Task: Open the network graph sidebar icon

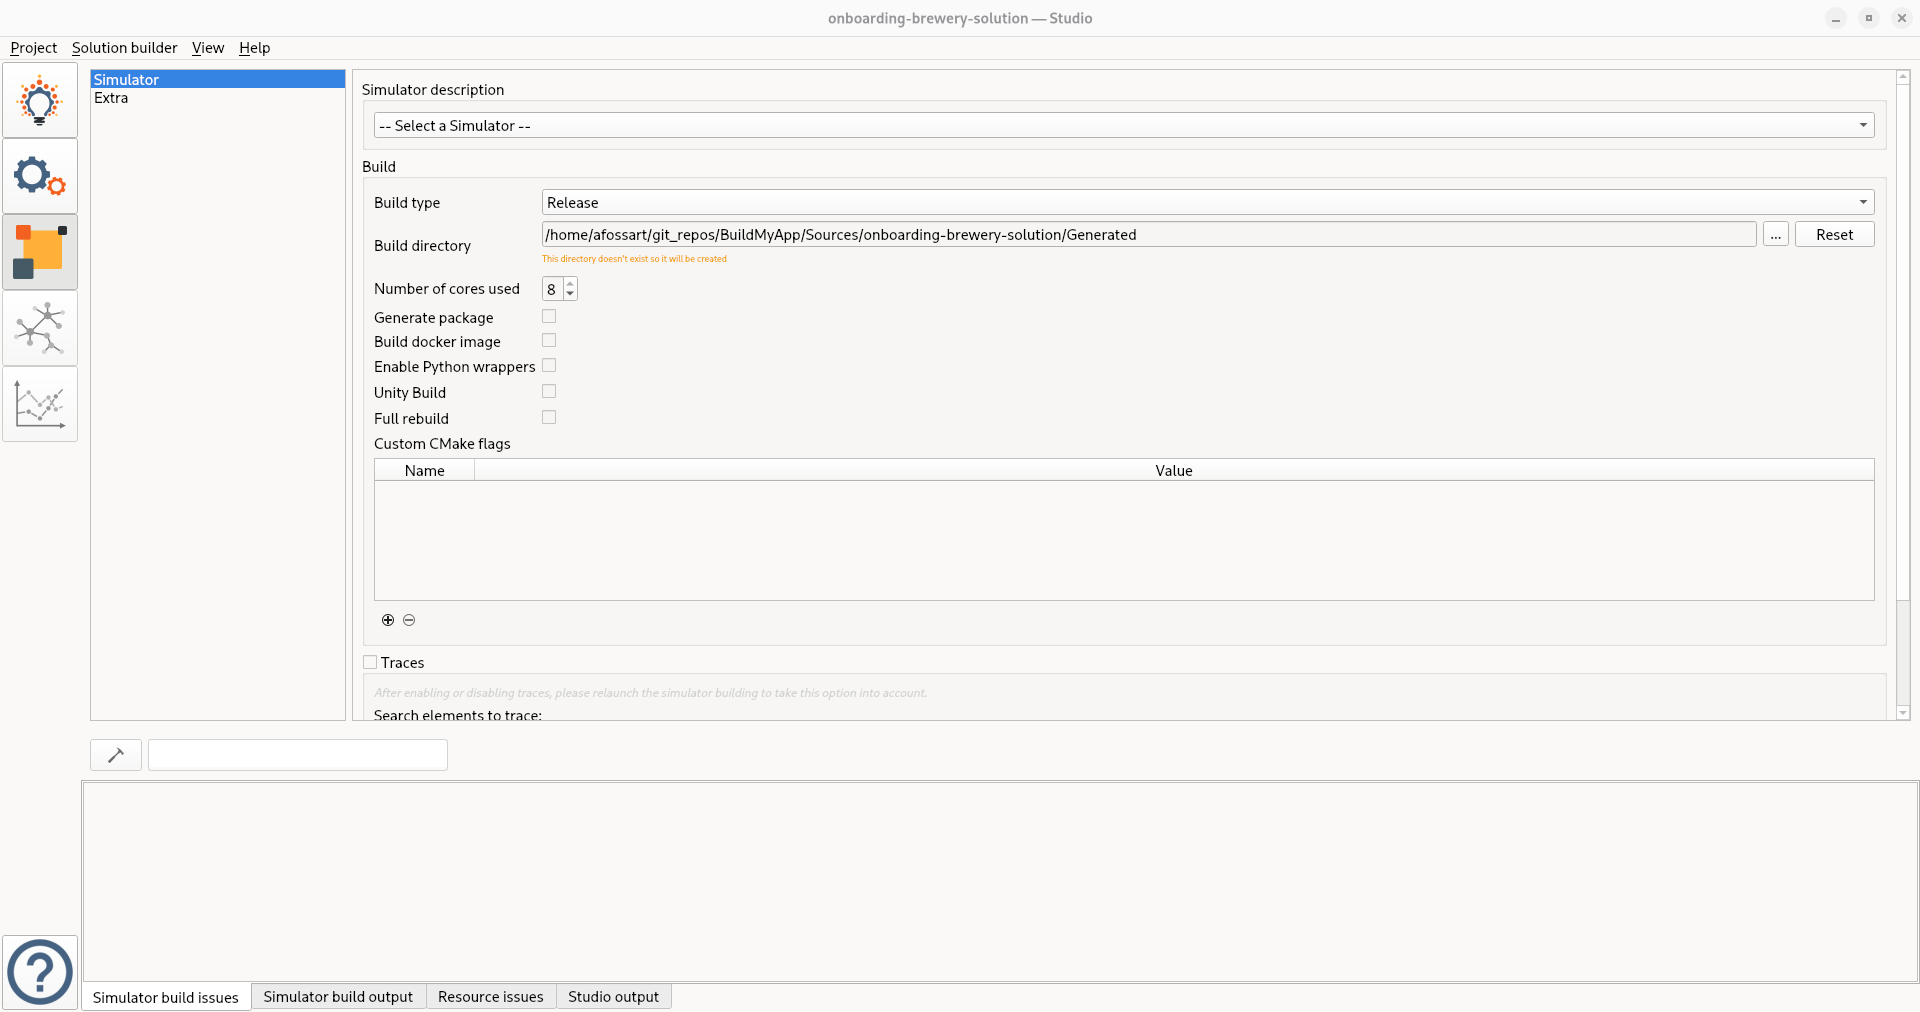Action: [40, 328]
